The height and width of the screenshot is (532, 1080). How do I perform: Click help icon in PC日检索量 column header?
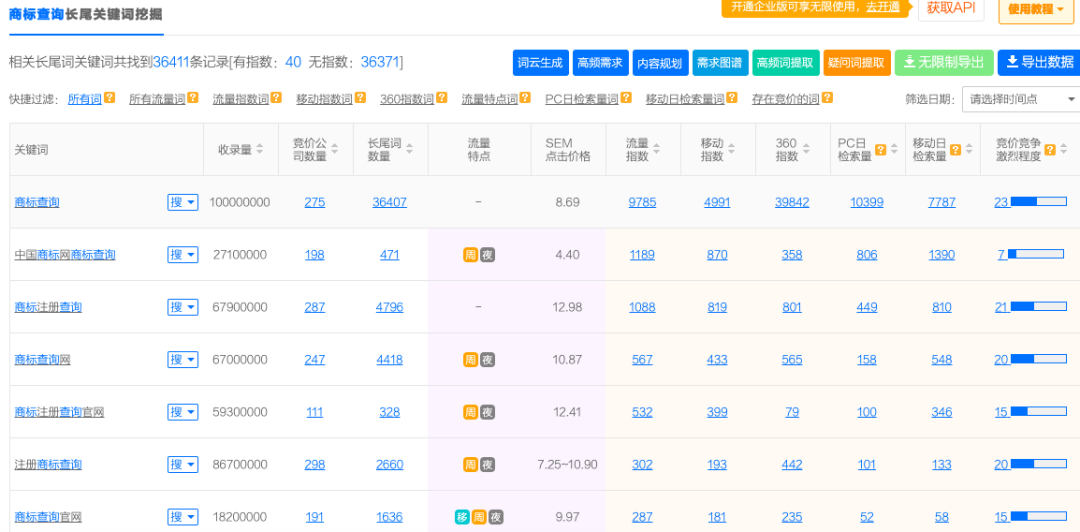coord(880,150)
